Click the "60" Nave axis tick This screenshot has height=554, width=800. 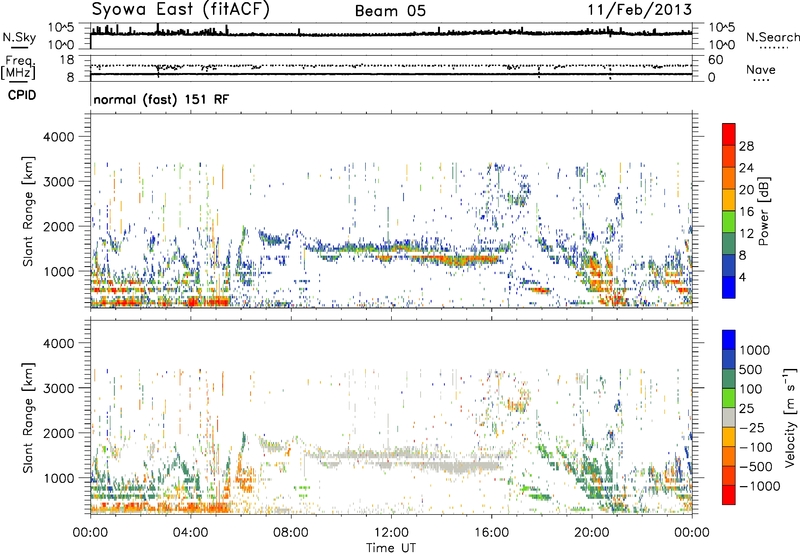click(x=716, y=60)
